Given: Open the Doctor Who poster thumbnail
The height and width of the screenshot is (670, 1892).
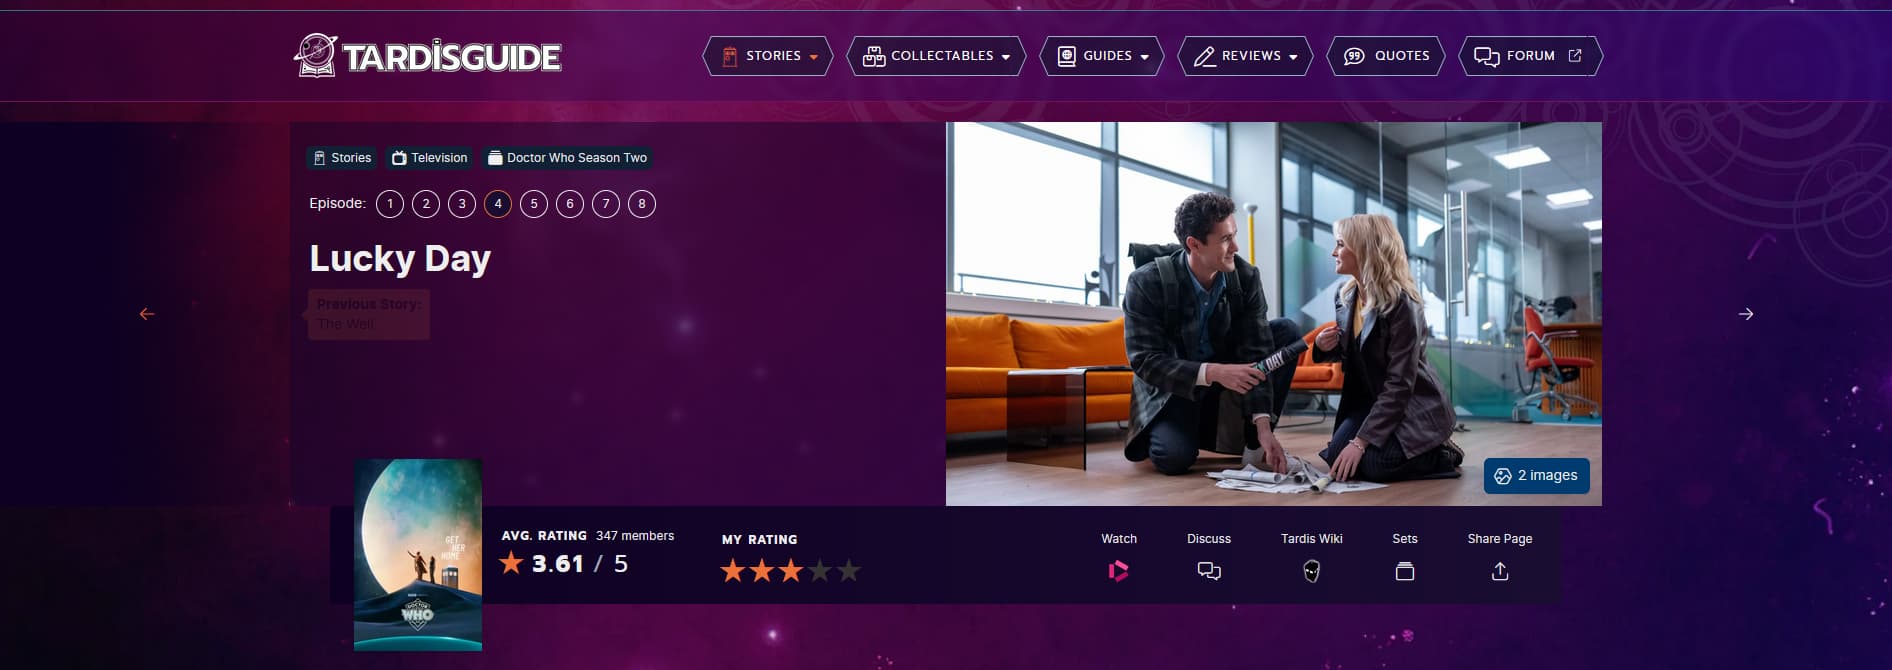Looking at the screenshot, I should pos(418,555).
